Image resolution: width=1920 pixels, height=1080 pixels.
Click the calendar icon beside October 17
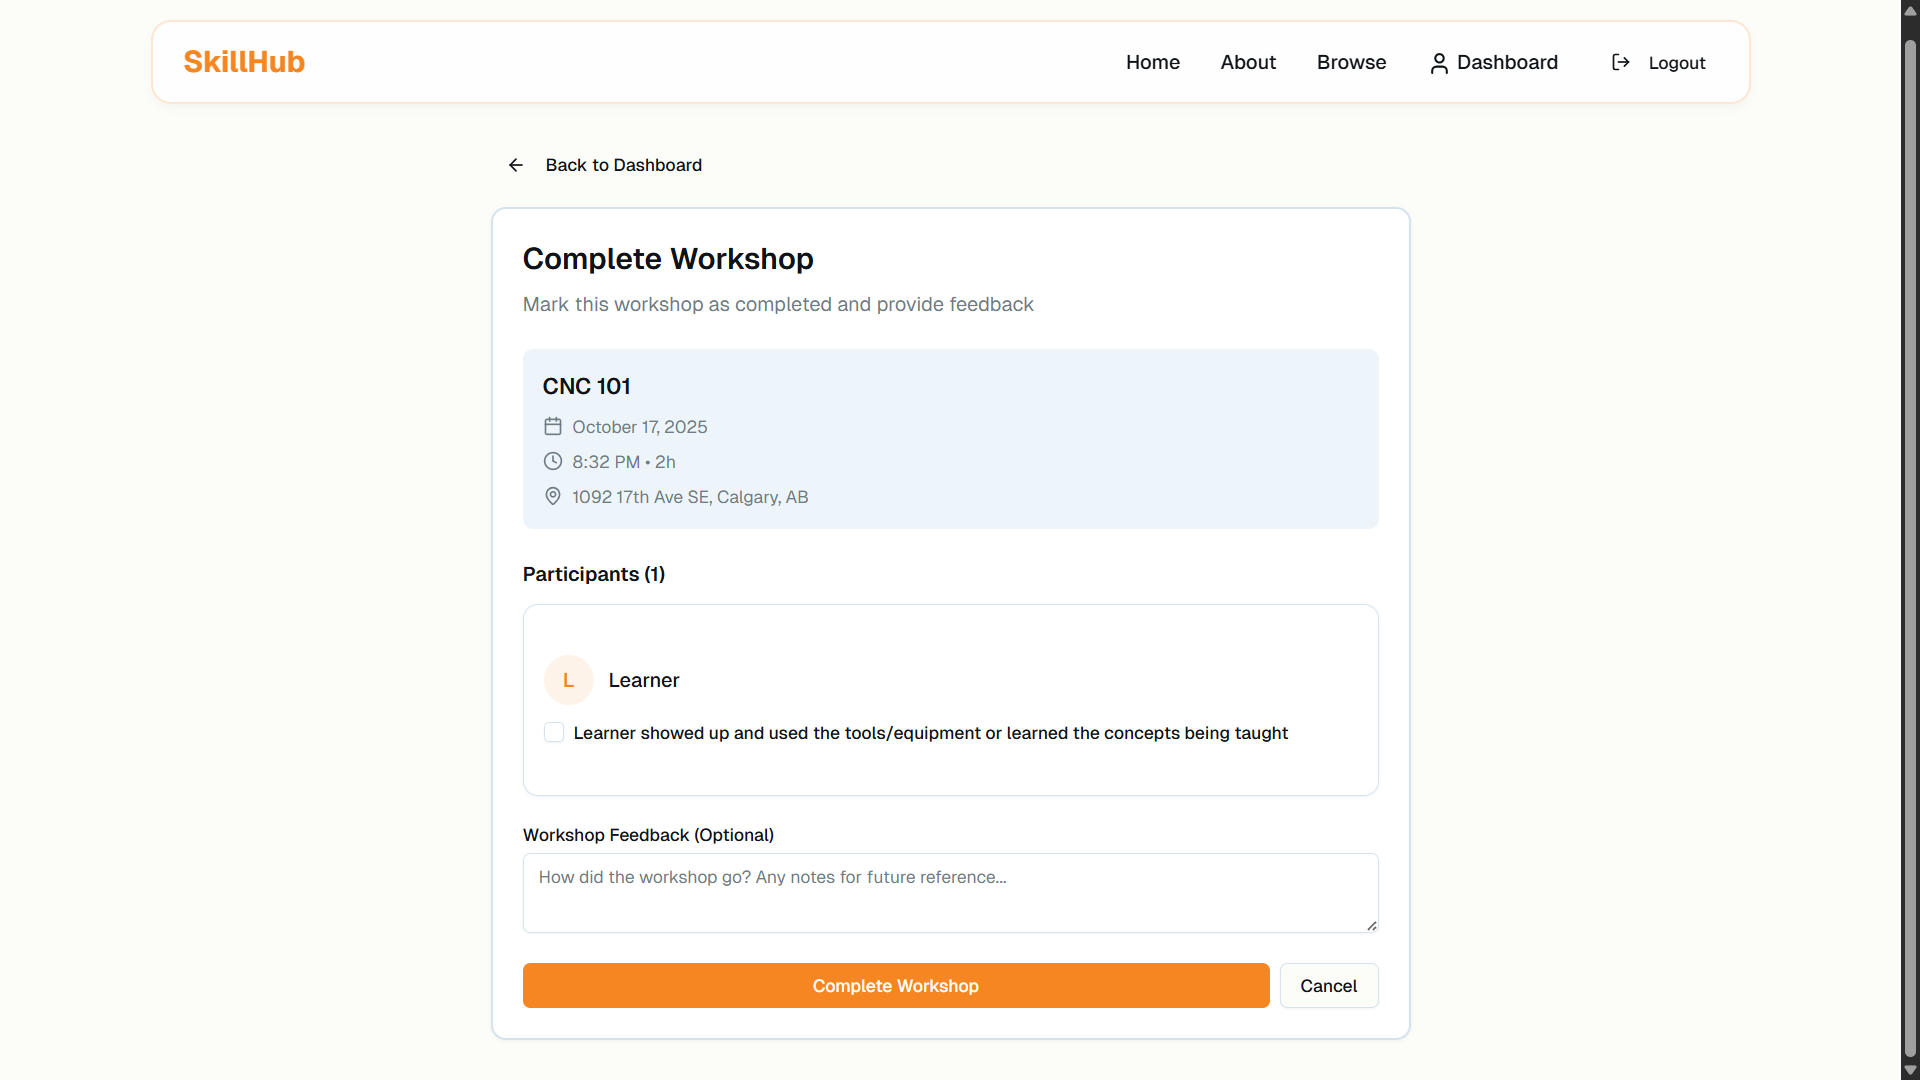(x=553, y=427)
